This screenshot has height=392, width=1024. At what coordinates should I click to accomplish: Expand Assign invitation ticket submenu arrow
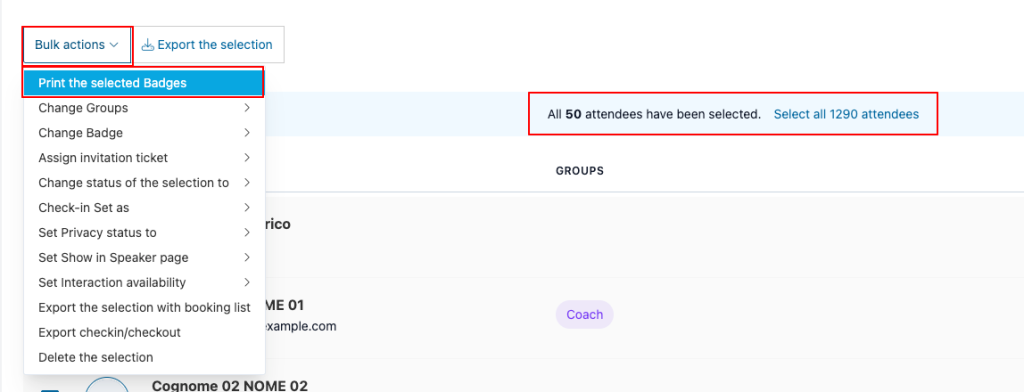coord(247,157)
